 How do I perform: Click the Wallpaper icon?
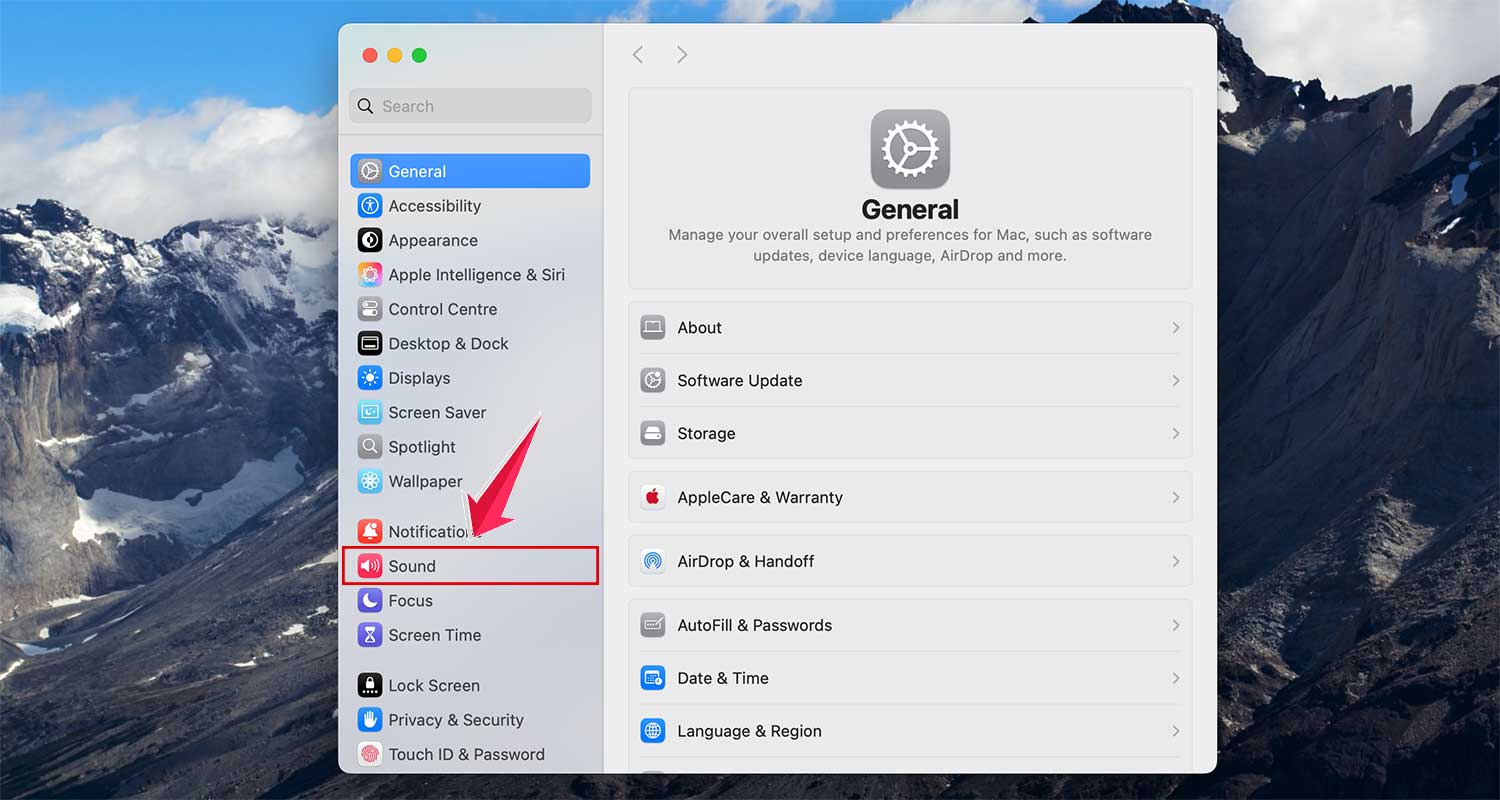point(370,481)
